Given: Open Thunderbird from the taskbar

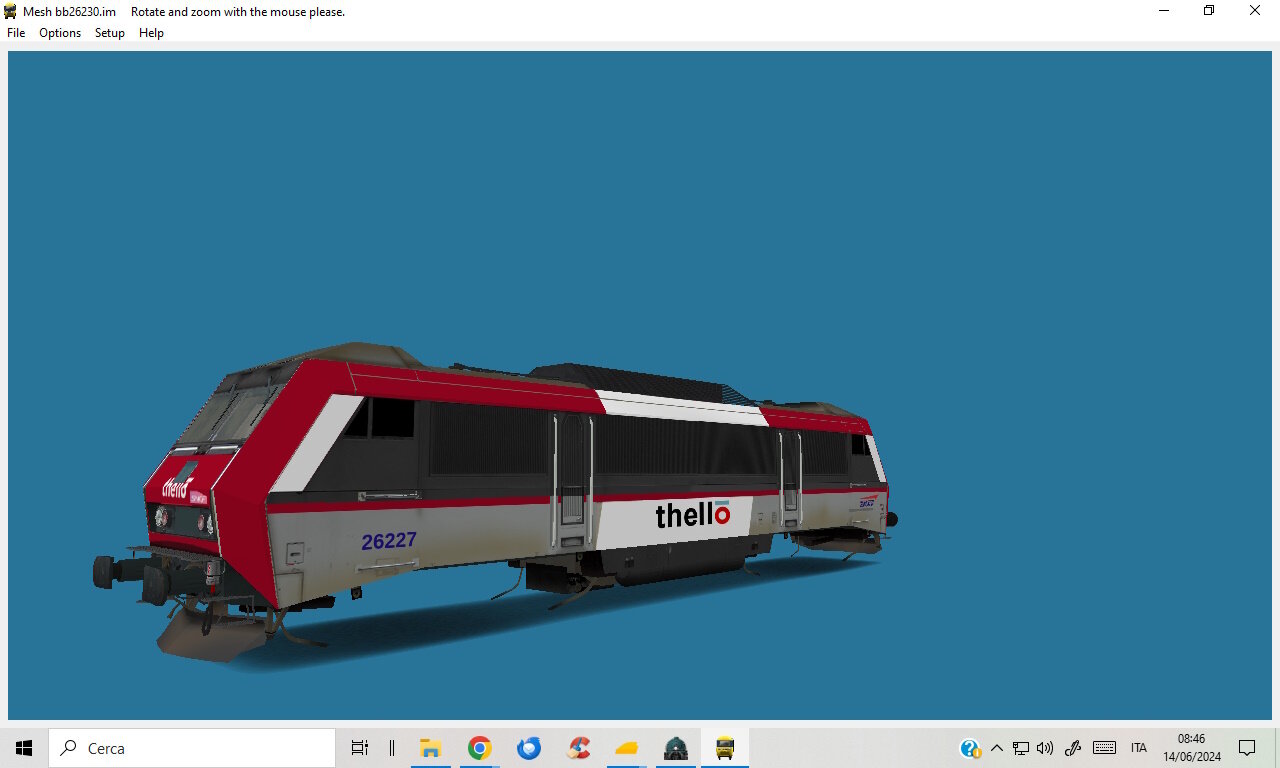Looking at the screenshot, I should [529, 748].
